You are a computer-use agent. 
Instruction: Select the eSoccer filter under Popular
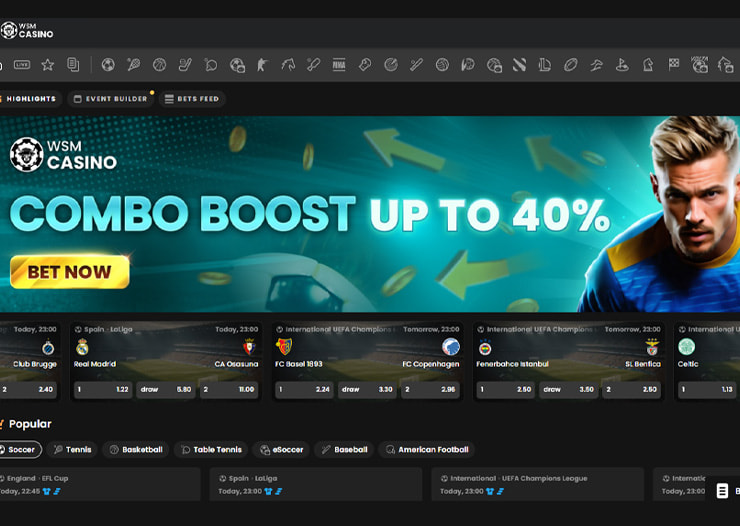click(x=281, y=450)
